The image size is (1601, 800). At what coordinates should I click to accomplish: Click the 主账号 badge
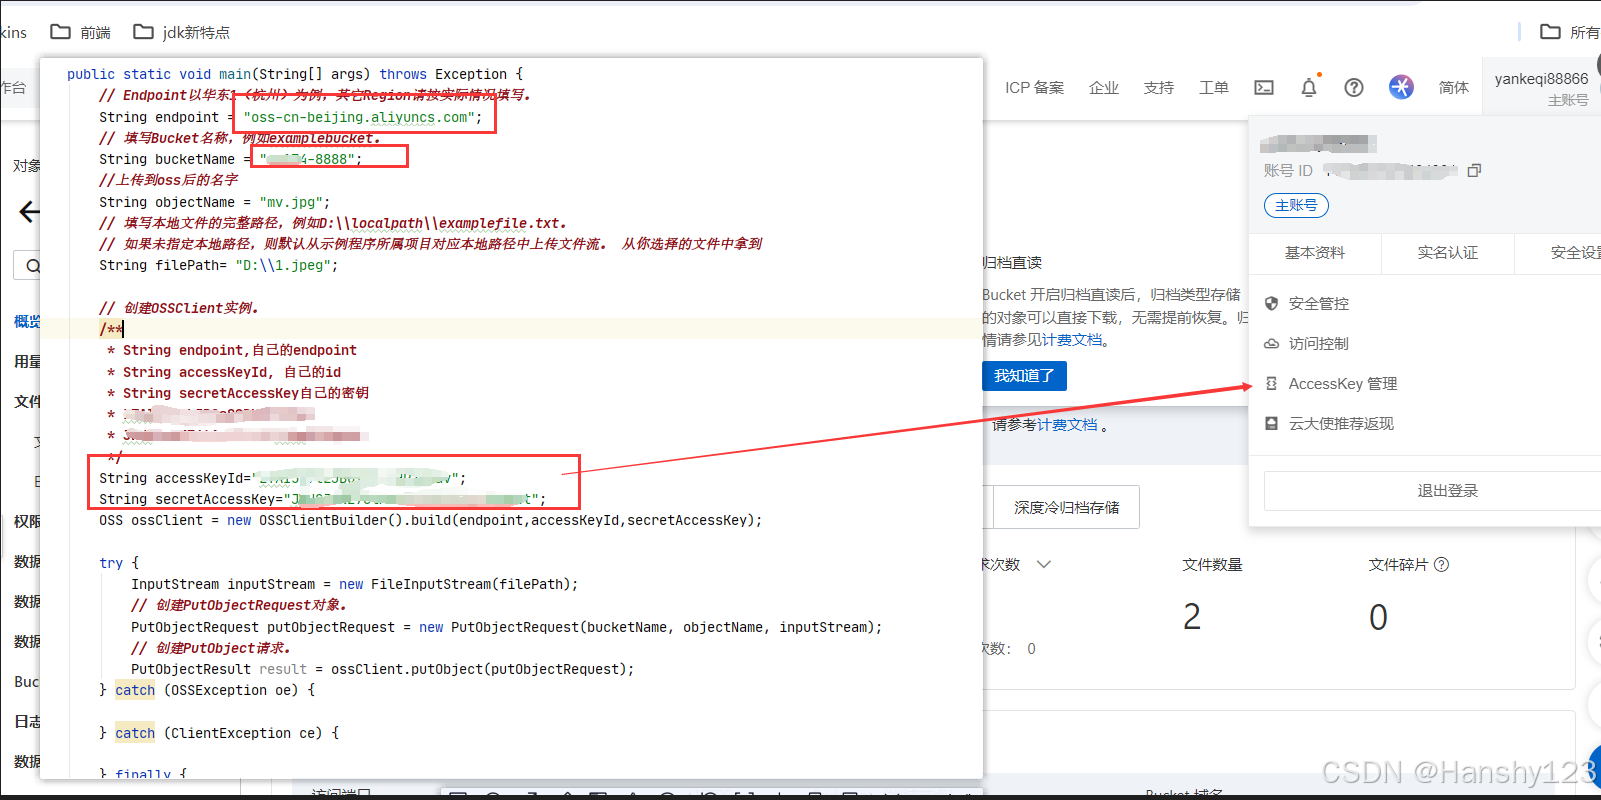coord(1296,205)
